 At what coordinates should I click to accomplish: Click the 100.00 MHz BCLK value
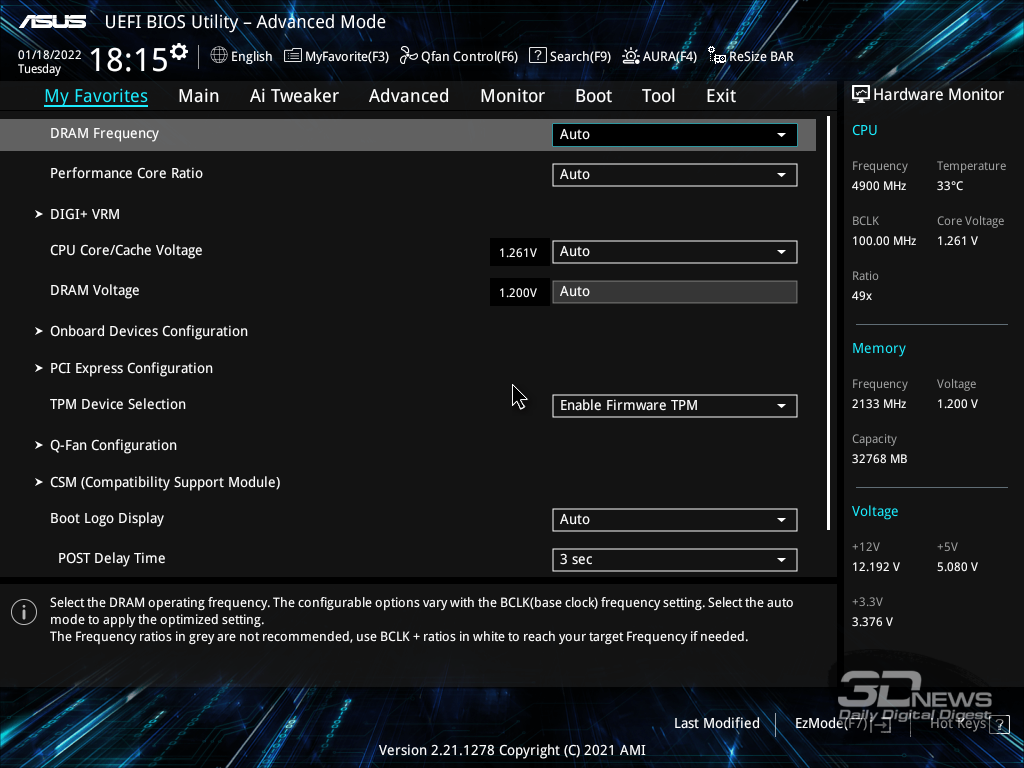point(884,241)
